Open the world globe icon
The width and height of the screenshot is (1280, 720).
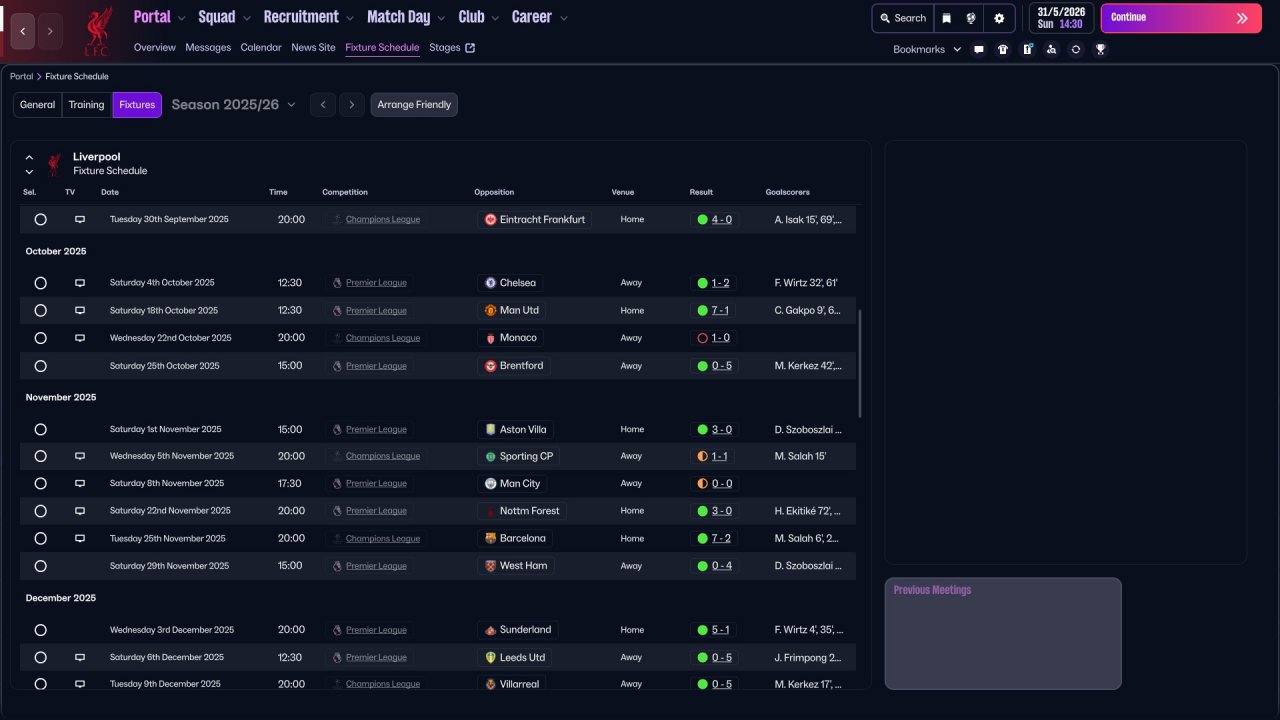pos(971,18)
